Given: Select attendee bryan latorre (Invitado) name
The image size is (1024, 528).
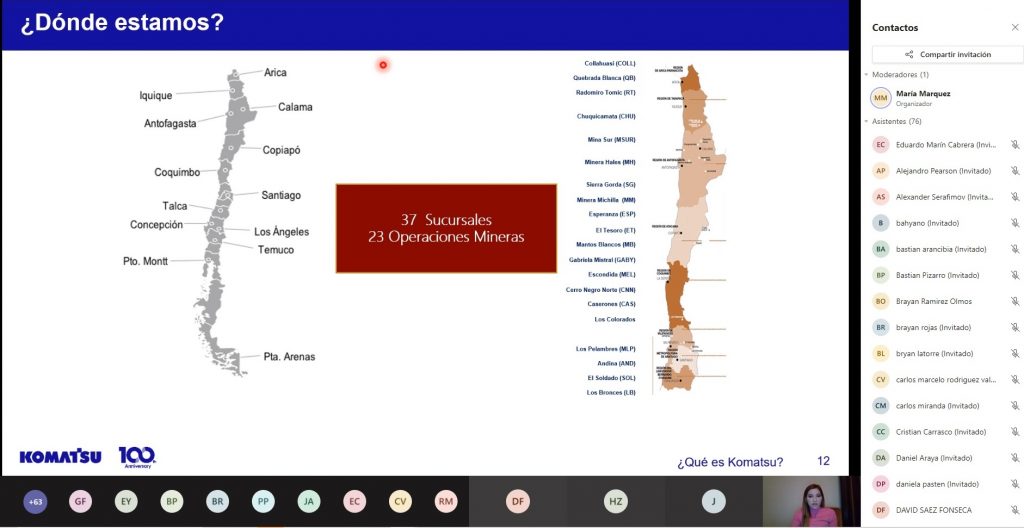Looking at the screenshot, I should click(x=935, y=354).
